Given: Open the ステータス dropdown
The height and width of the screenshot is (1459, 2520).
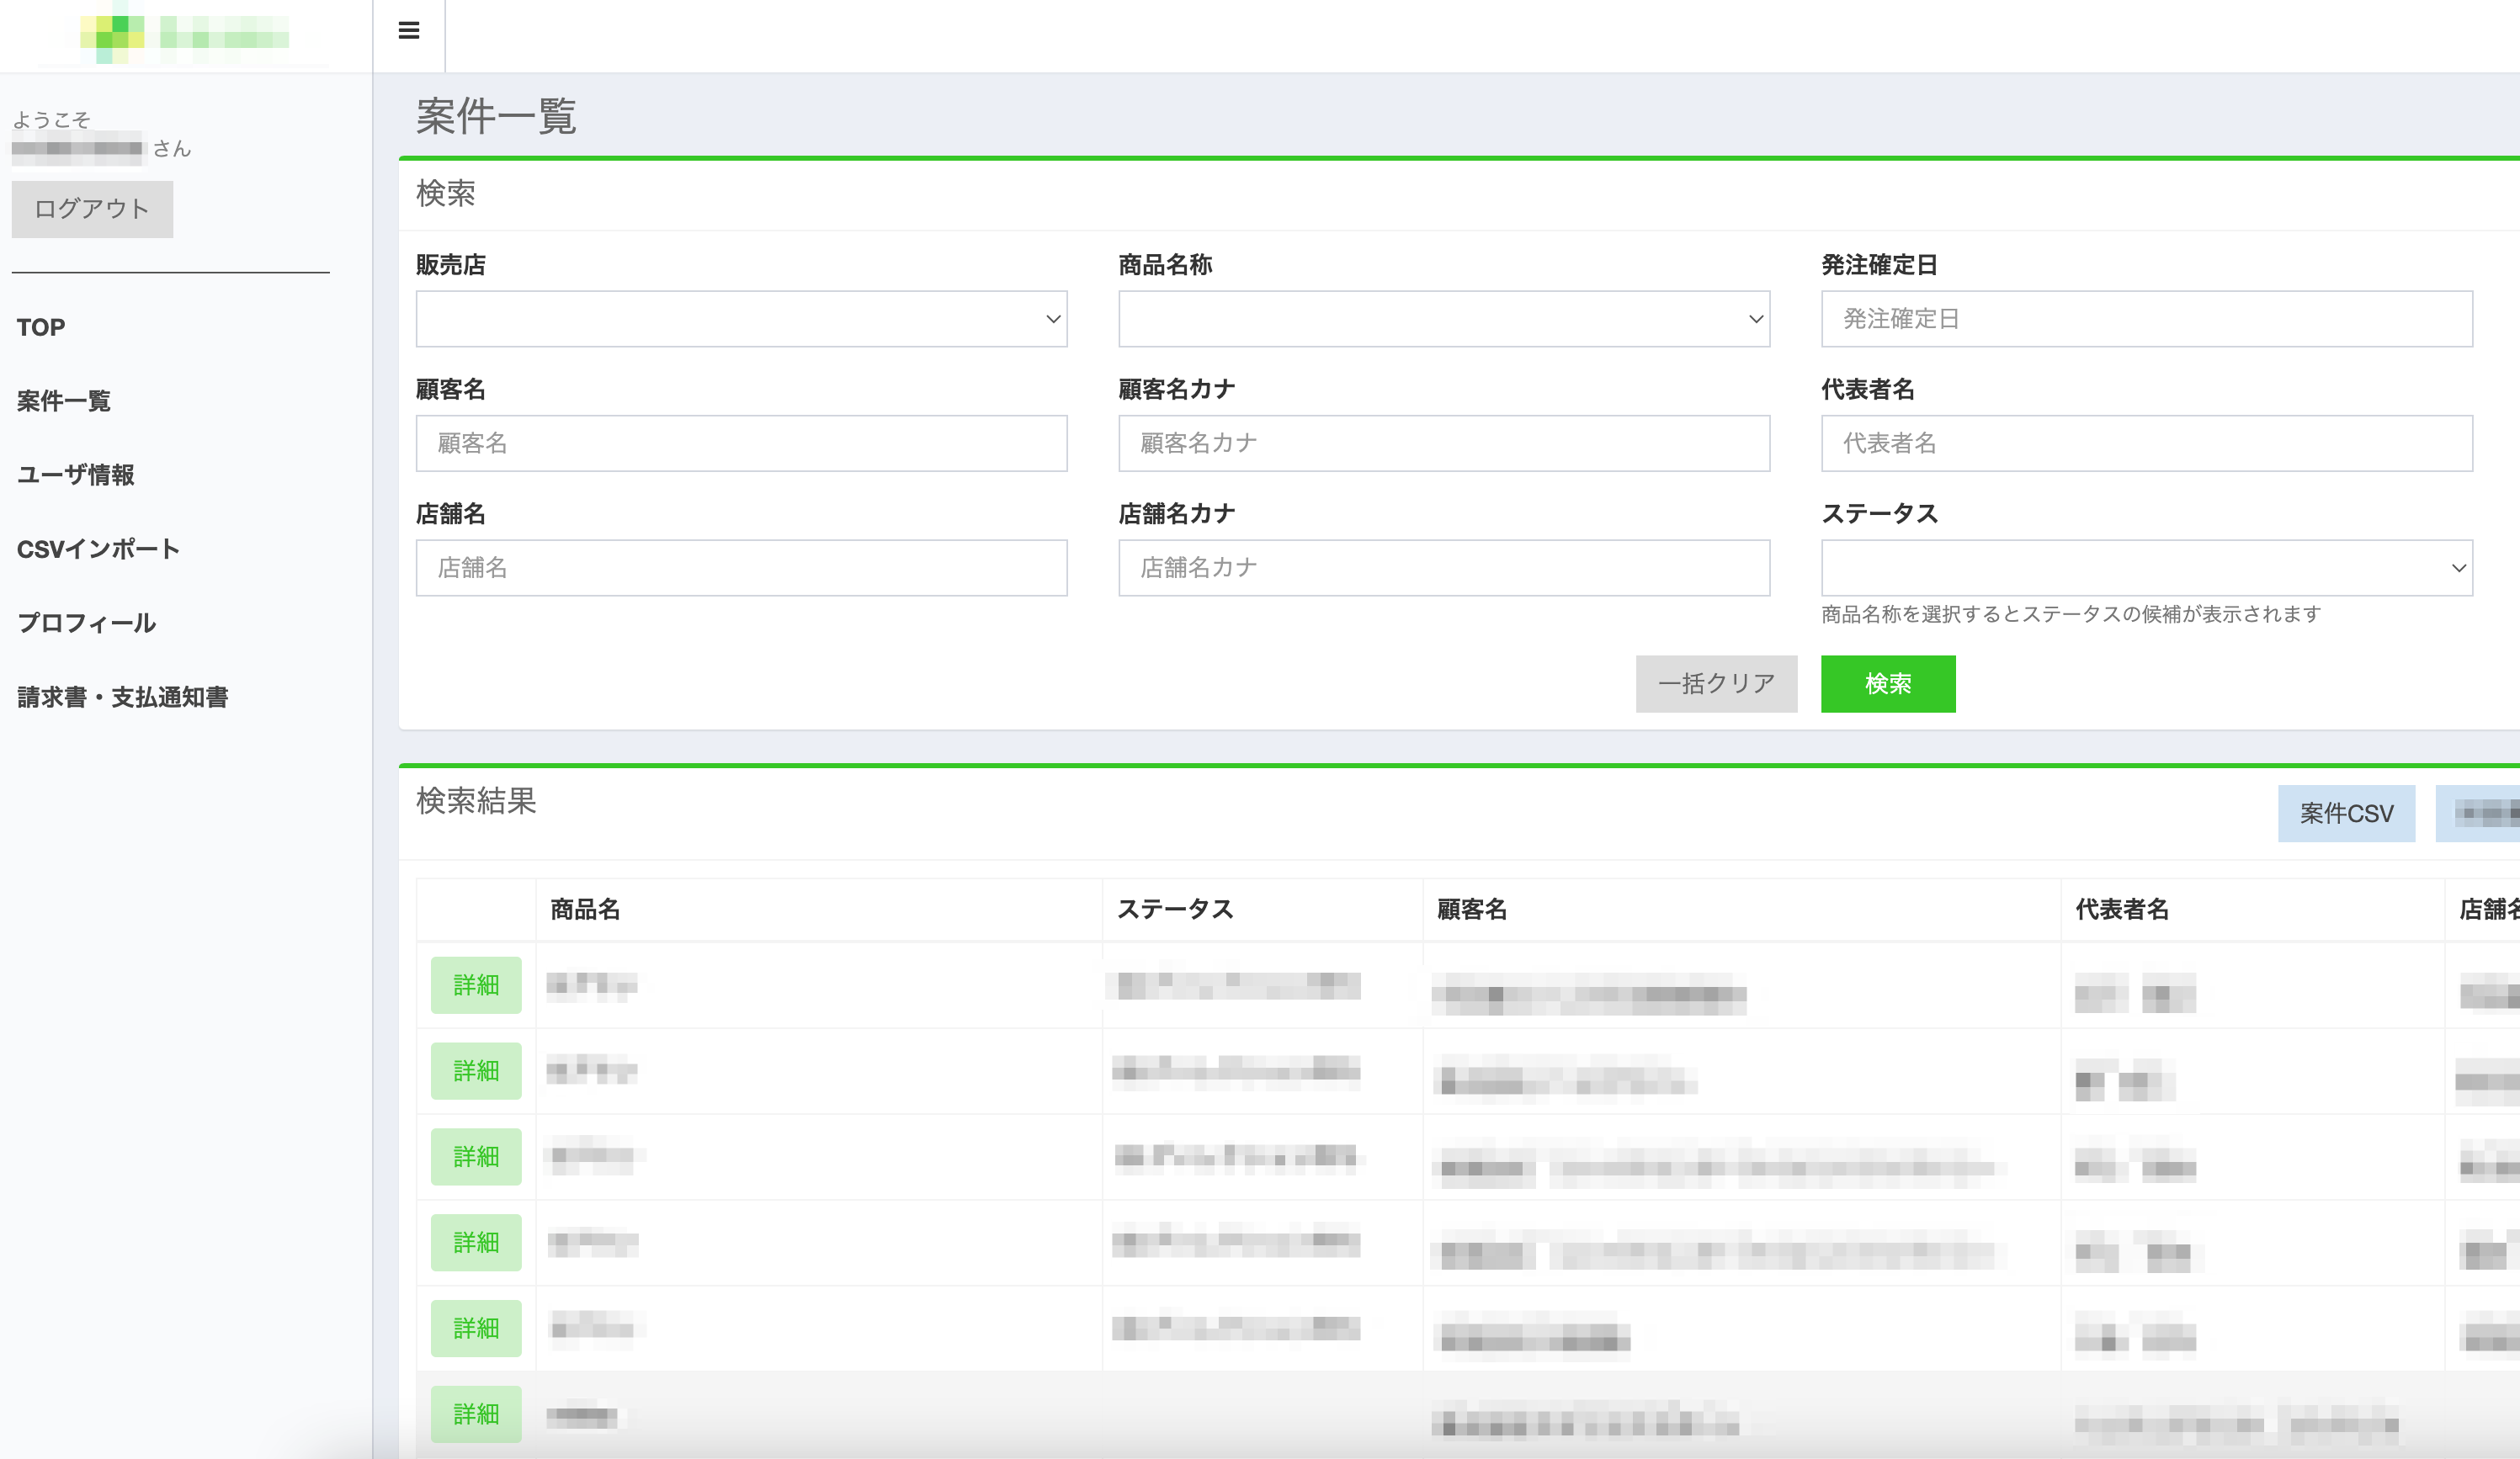Looking at the screenshot, I should pos(2146,568).
